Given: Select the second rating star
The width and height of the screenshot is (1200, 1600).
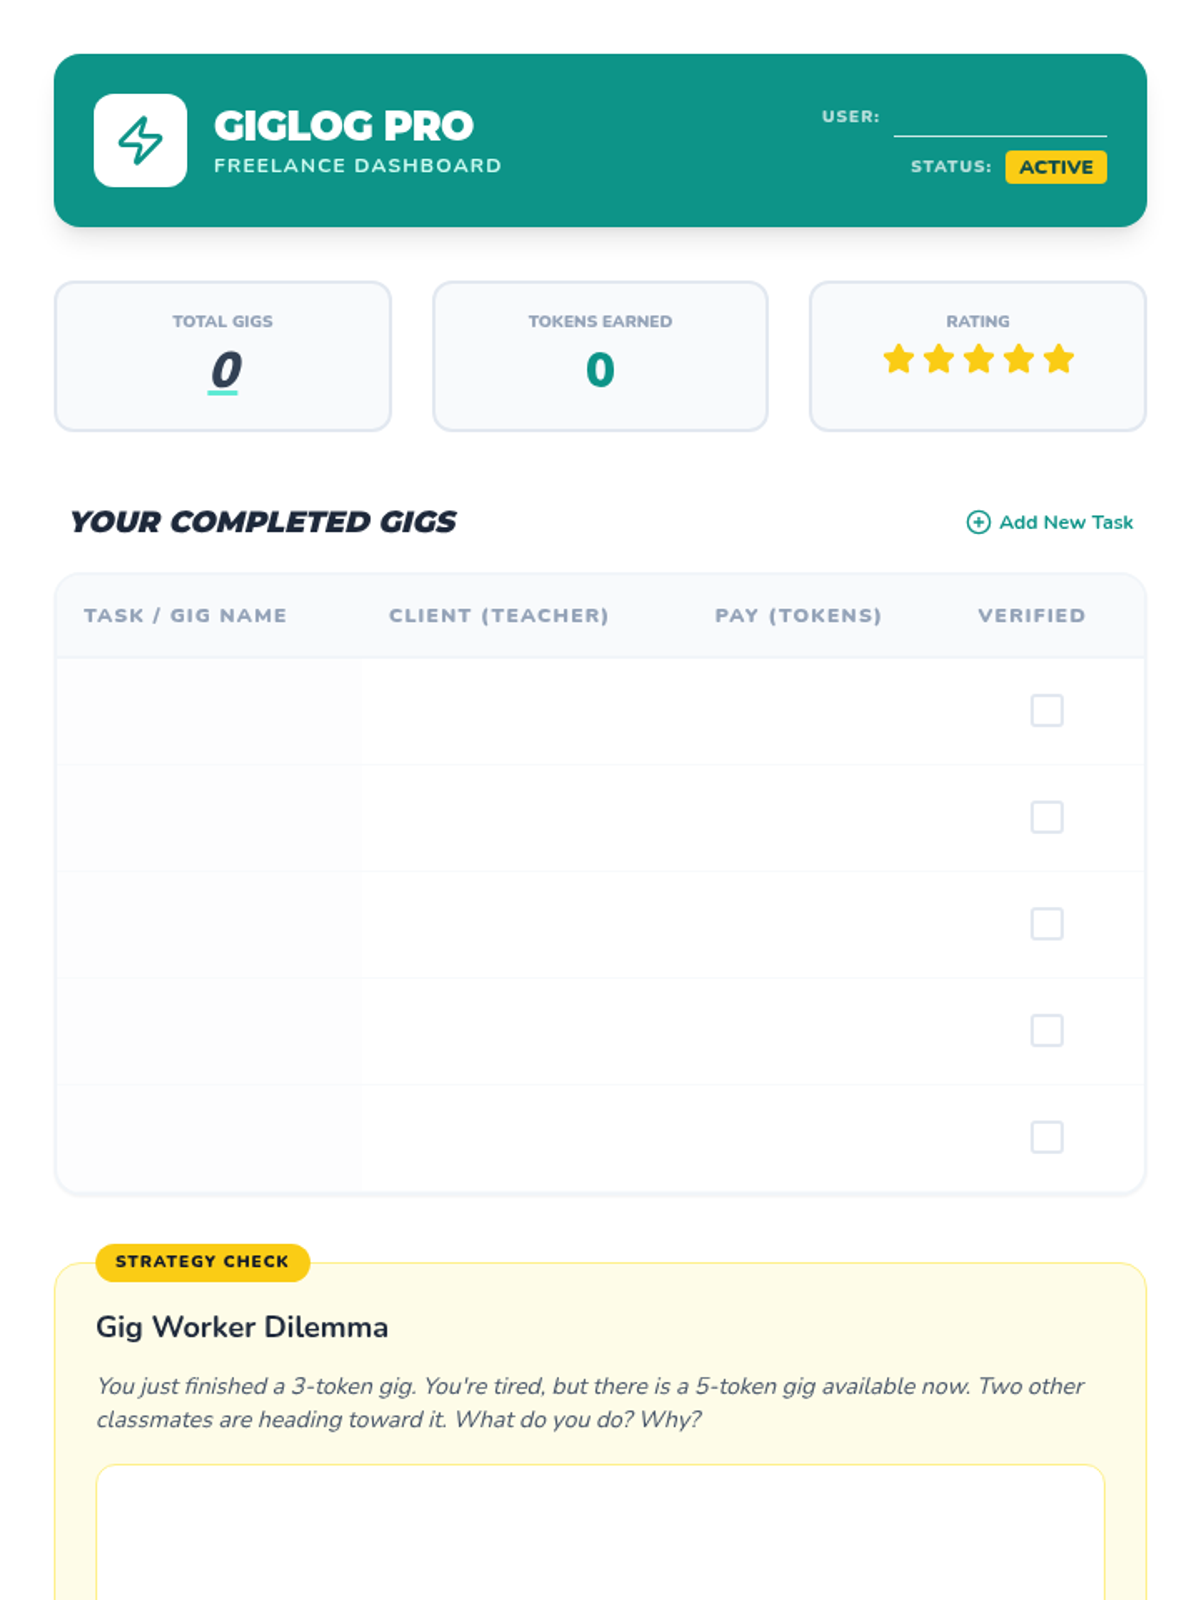Looking at the screenshot, I should coord(938,358).
